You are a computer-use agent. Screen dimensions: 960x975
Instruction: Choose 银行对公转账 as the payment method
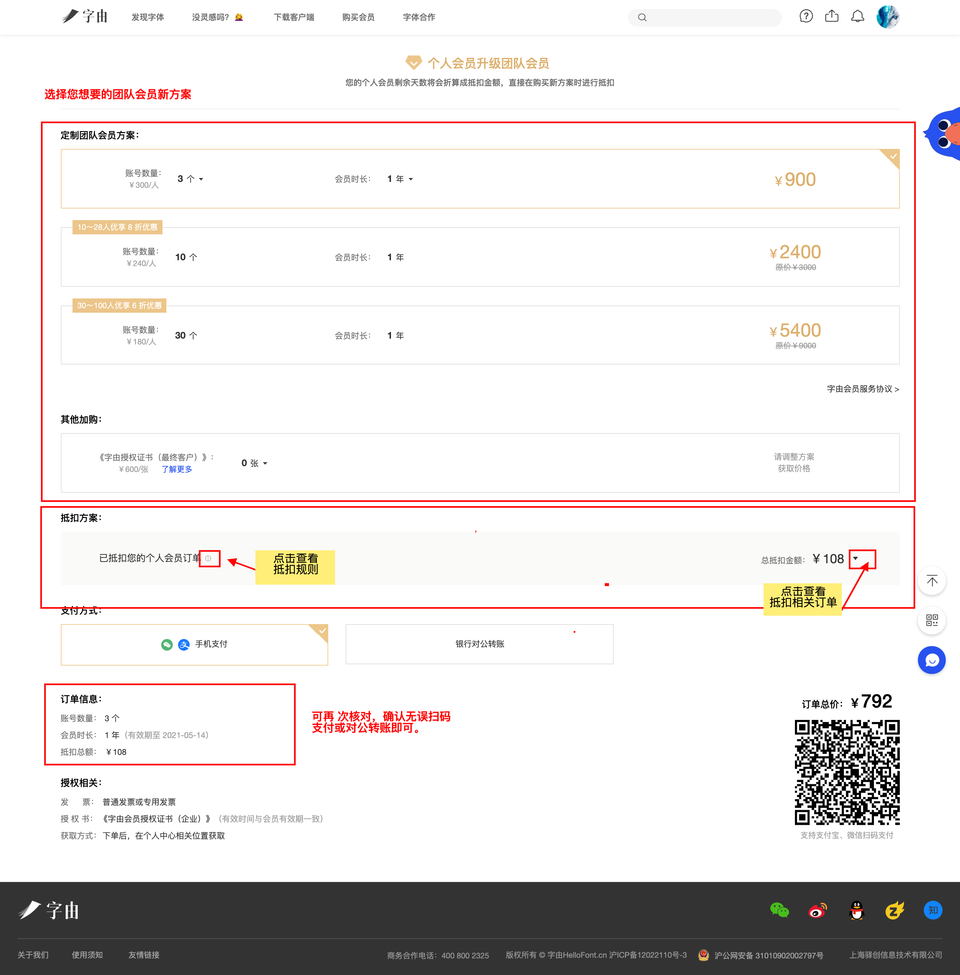479,644
